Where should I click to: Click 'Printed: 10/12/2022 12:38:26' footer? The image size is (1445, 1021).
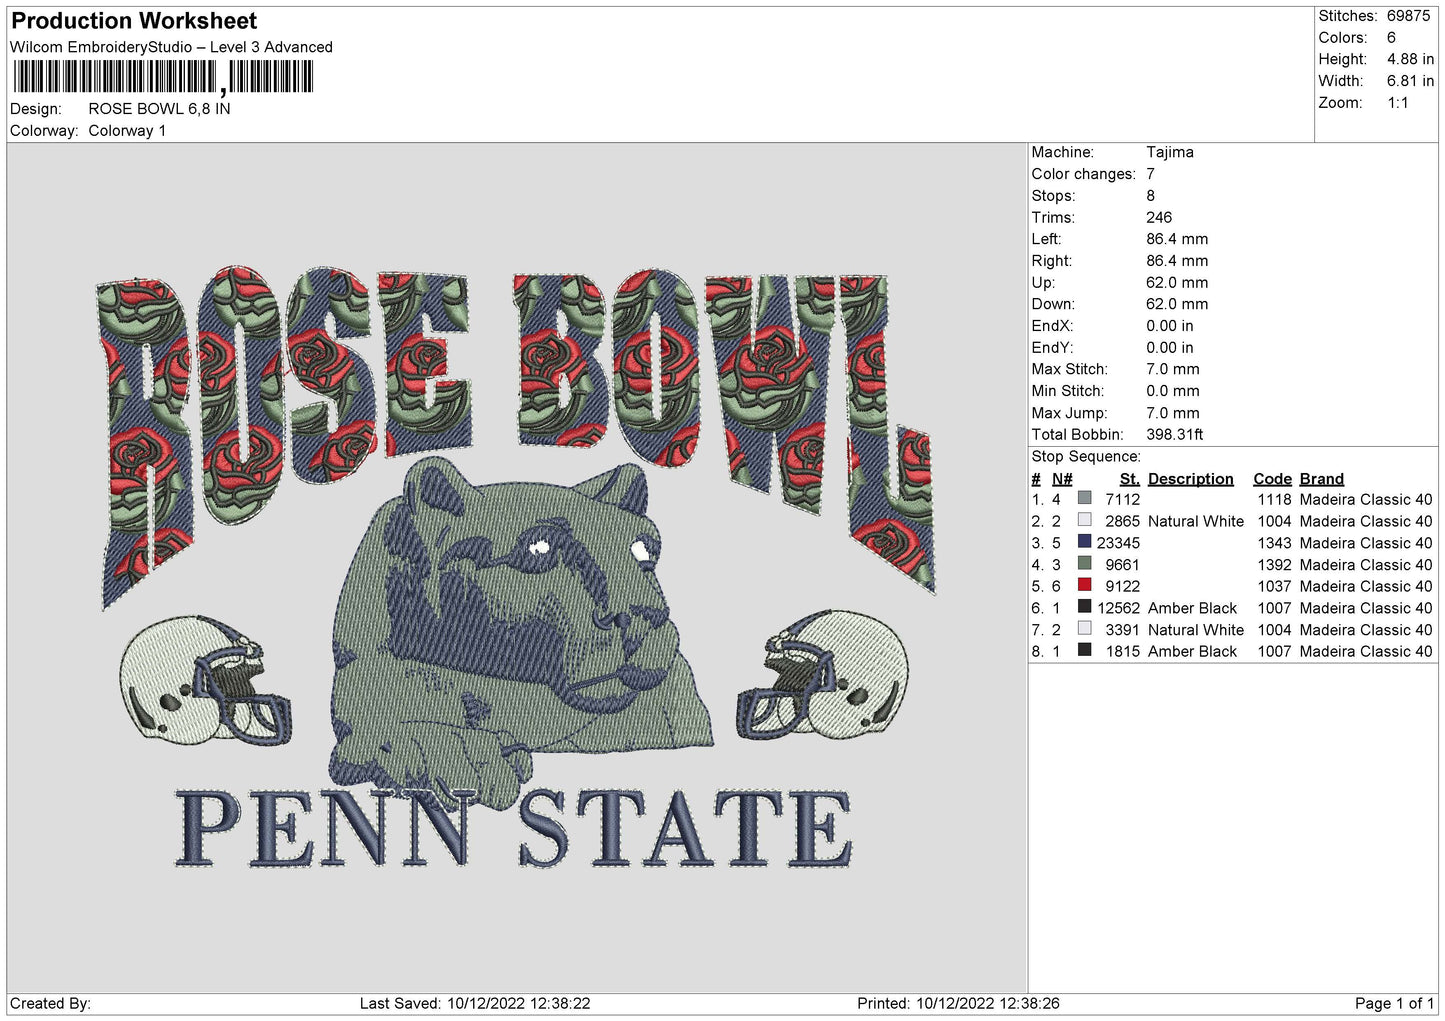click(957, 1003)
